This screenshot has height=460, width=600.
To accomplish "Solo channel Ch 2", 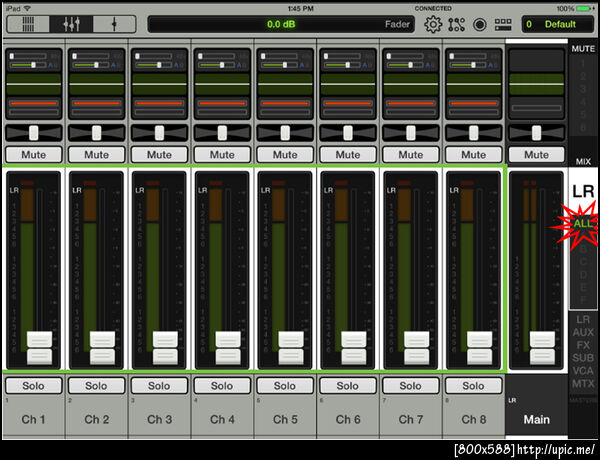I will click(x=96, y=386).
